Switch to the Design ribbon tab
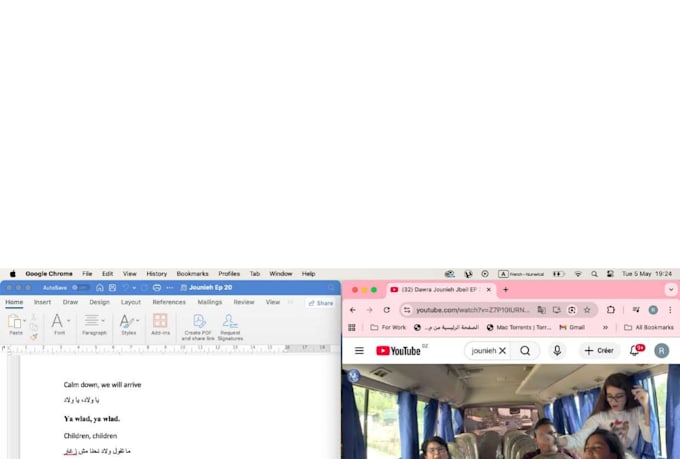Viewport: 680px width, 459px height. [x=99, y=302]
